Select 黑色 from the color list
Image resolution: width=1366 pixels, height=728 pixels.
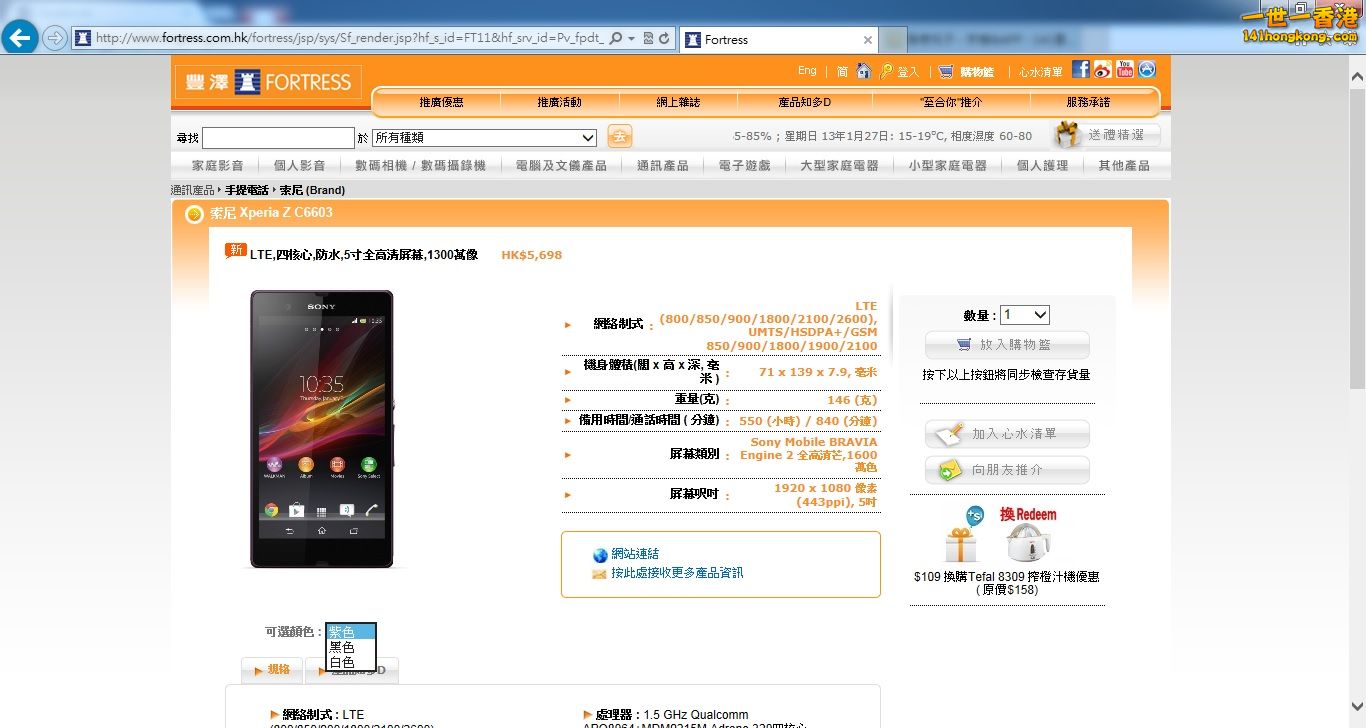pos(343,646)
